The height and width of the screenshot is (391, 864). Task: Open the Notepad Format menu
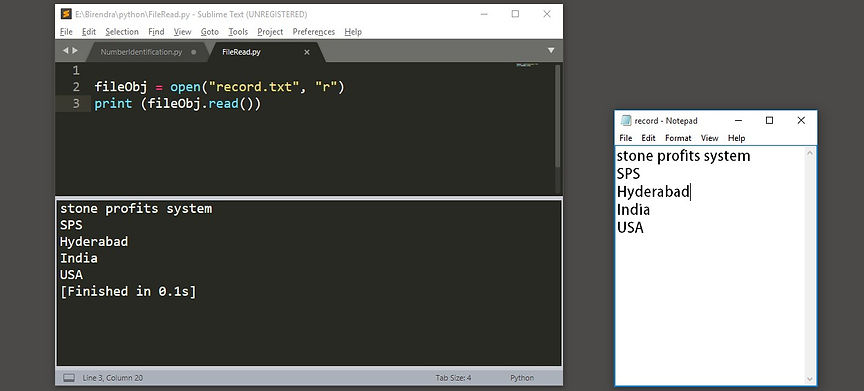click(678, 138)
